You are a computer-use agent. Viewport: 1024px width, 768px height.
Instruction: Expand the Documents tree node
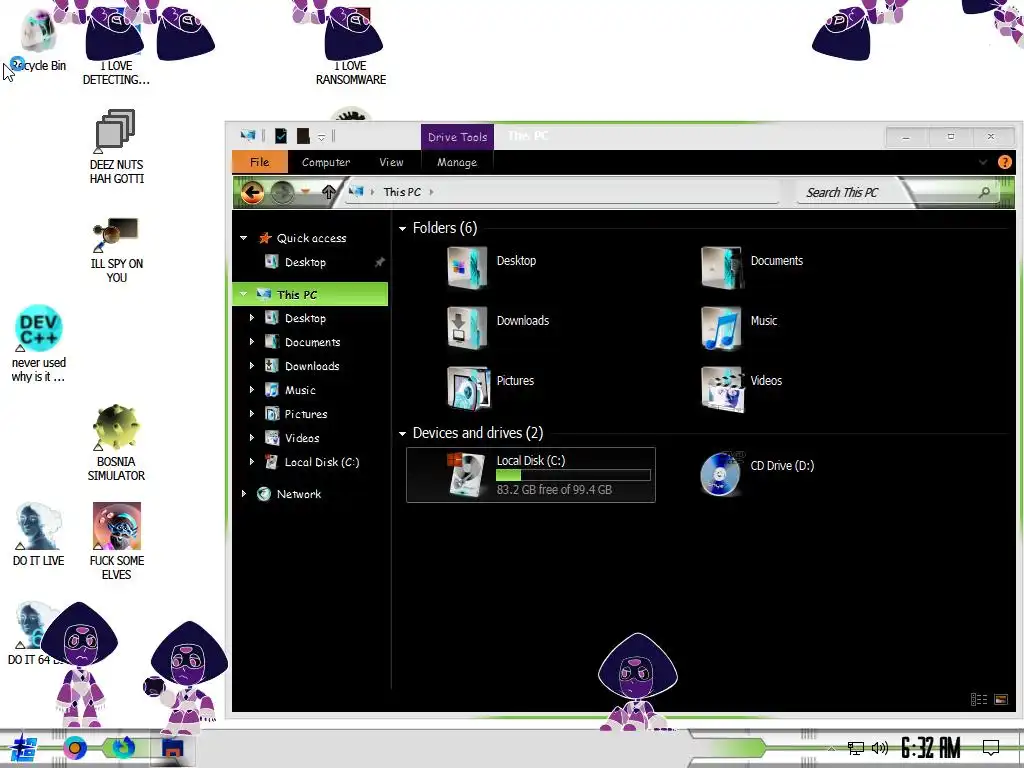252,342
